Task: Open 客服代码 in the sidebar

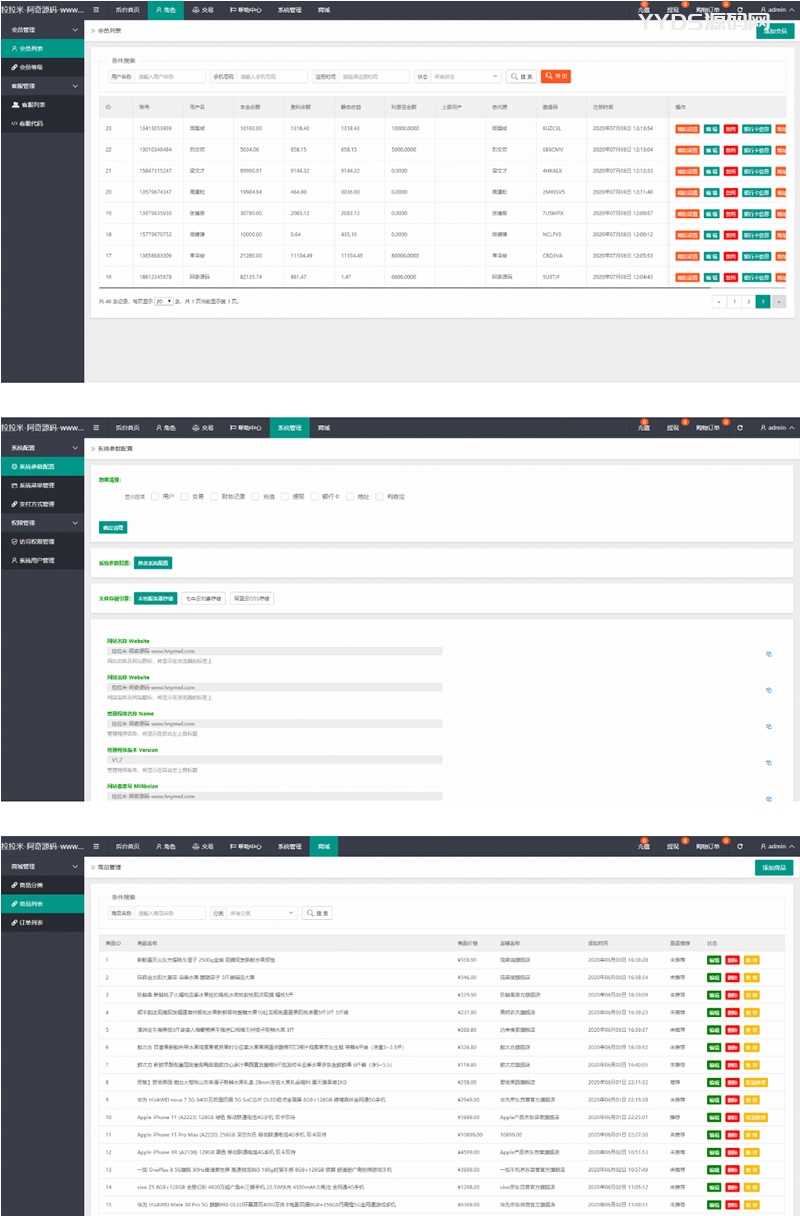Action: [x=30, y=123]
